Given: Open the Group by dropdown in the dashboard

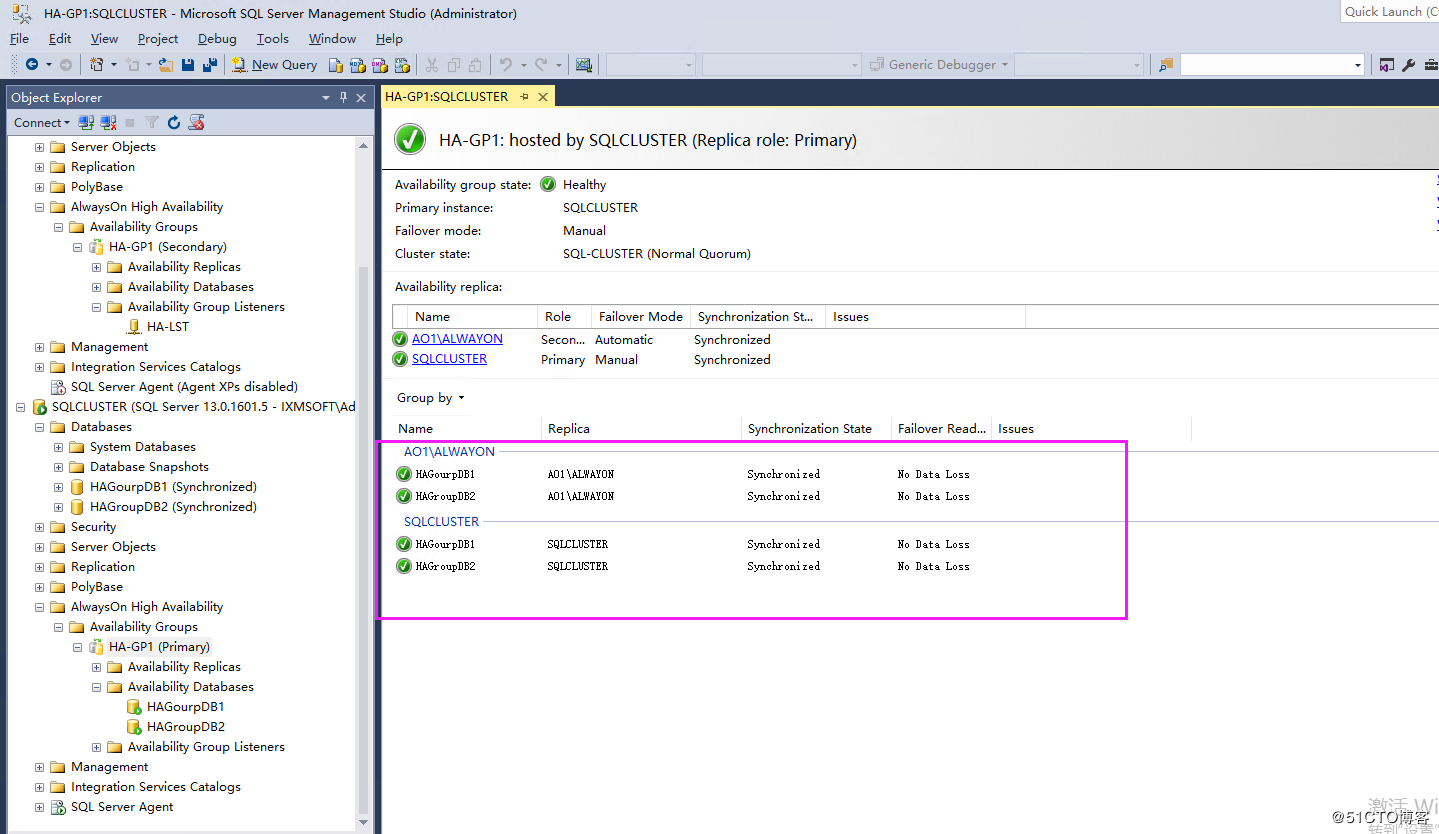Looking at the screenshot, I should (x=430, y=397).
